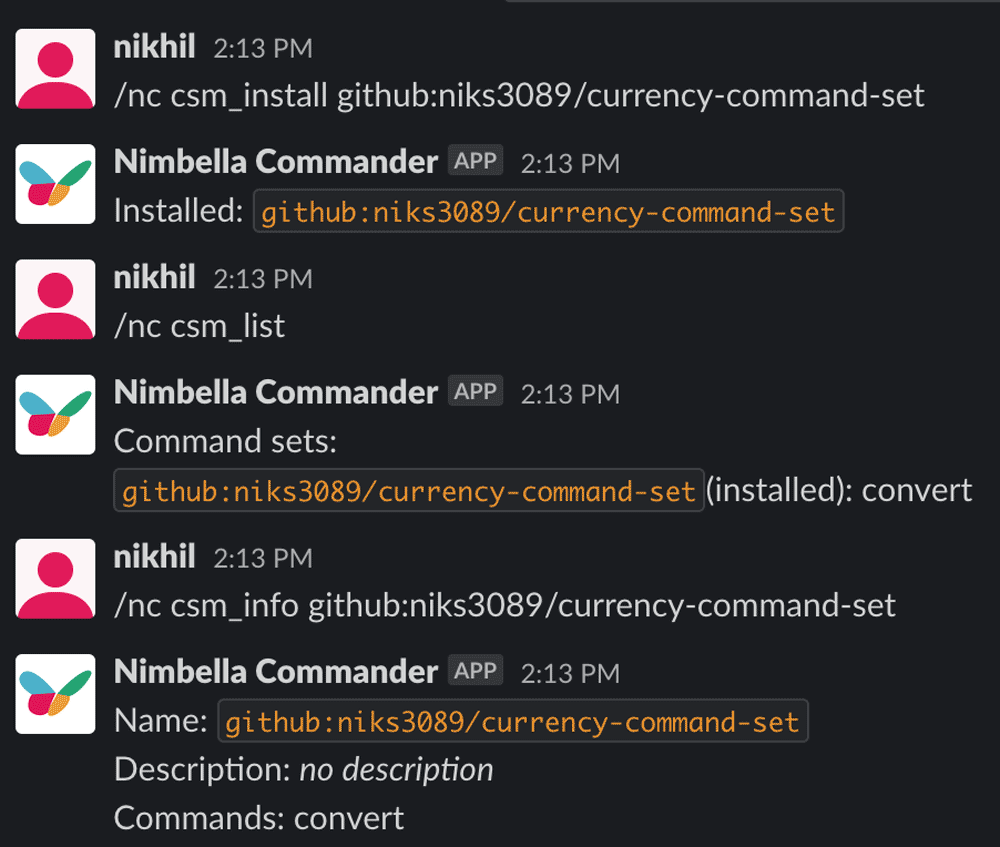Click the 2:13 PM timestamp on the csm_list message

pos(263,278)
